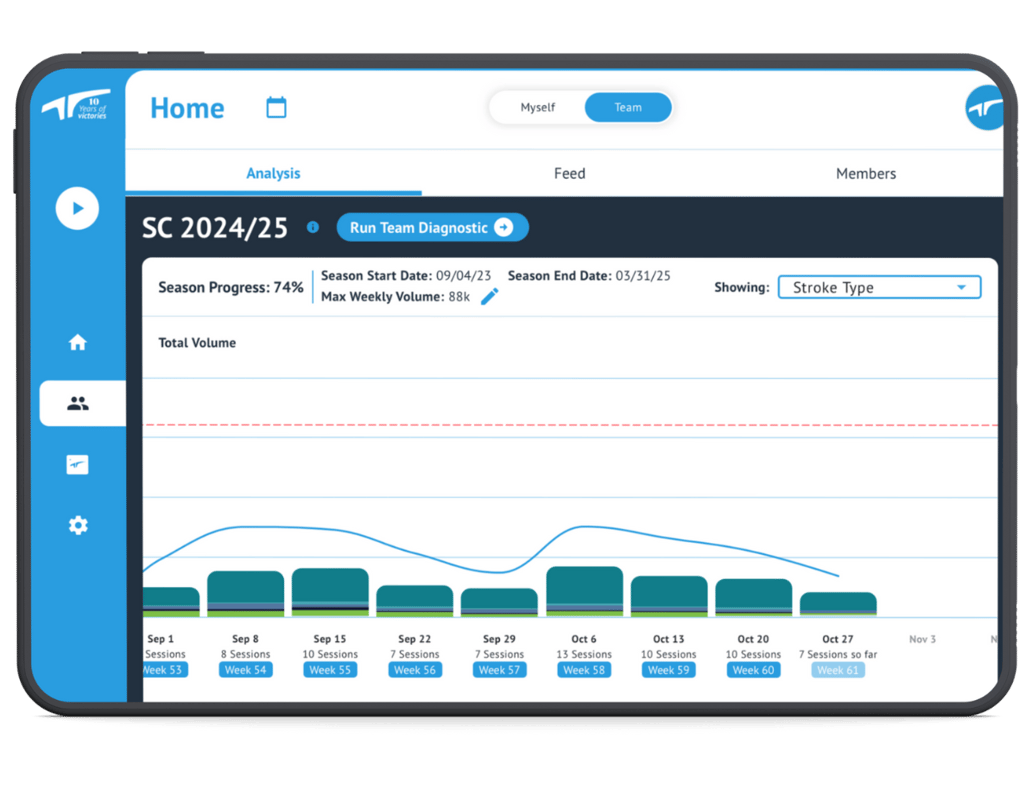Switch the view toggle to Myself

click(537, 107)
